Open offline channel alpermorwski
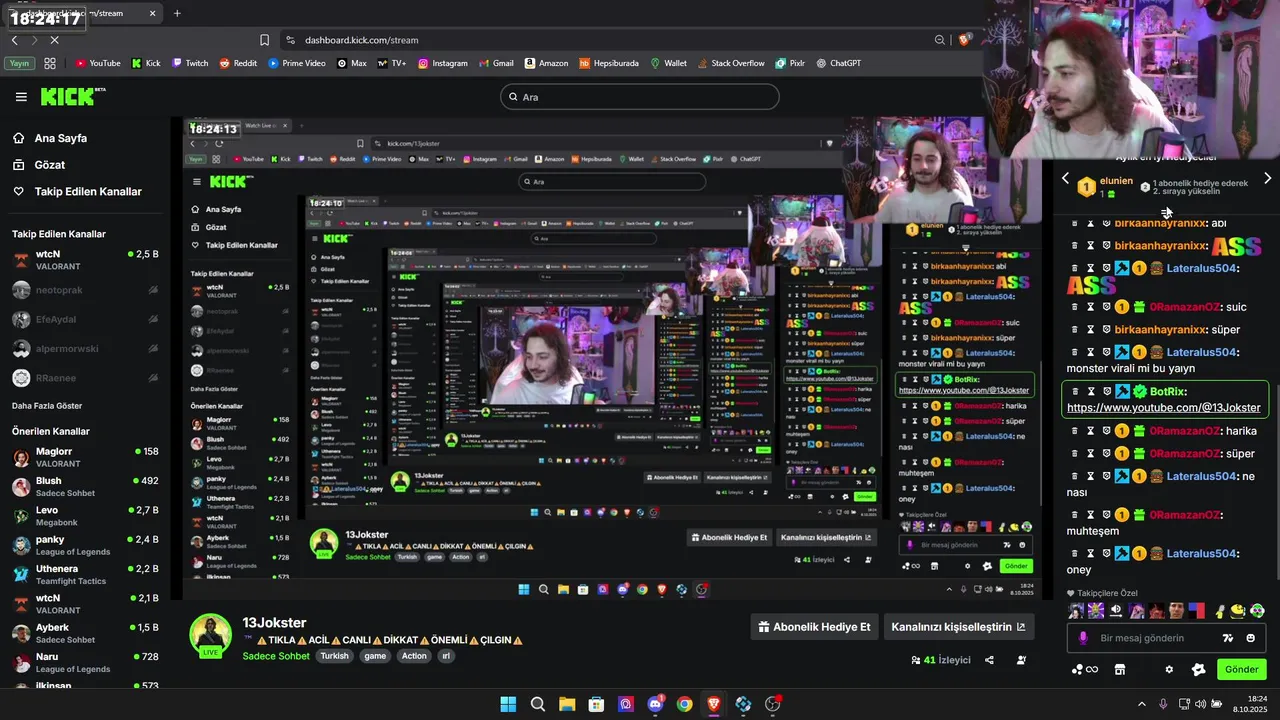Viewport: 1280px width, 720px height. click(x=85, y=349)
